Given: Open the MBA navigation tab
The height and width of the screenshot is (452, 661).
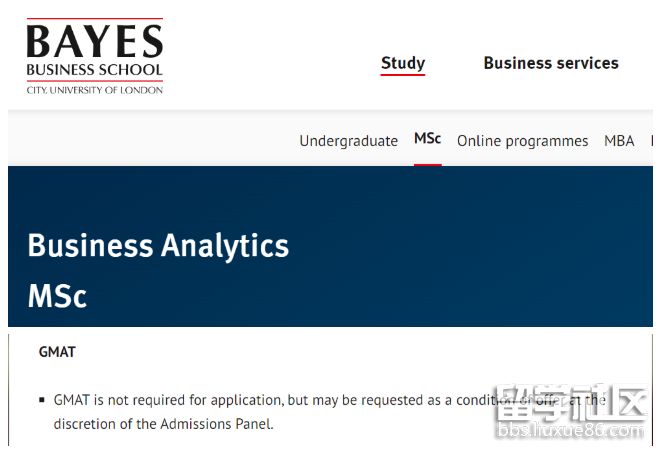Looking at the screenshot, I should 619,141.
